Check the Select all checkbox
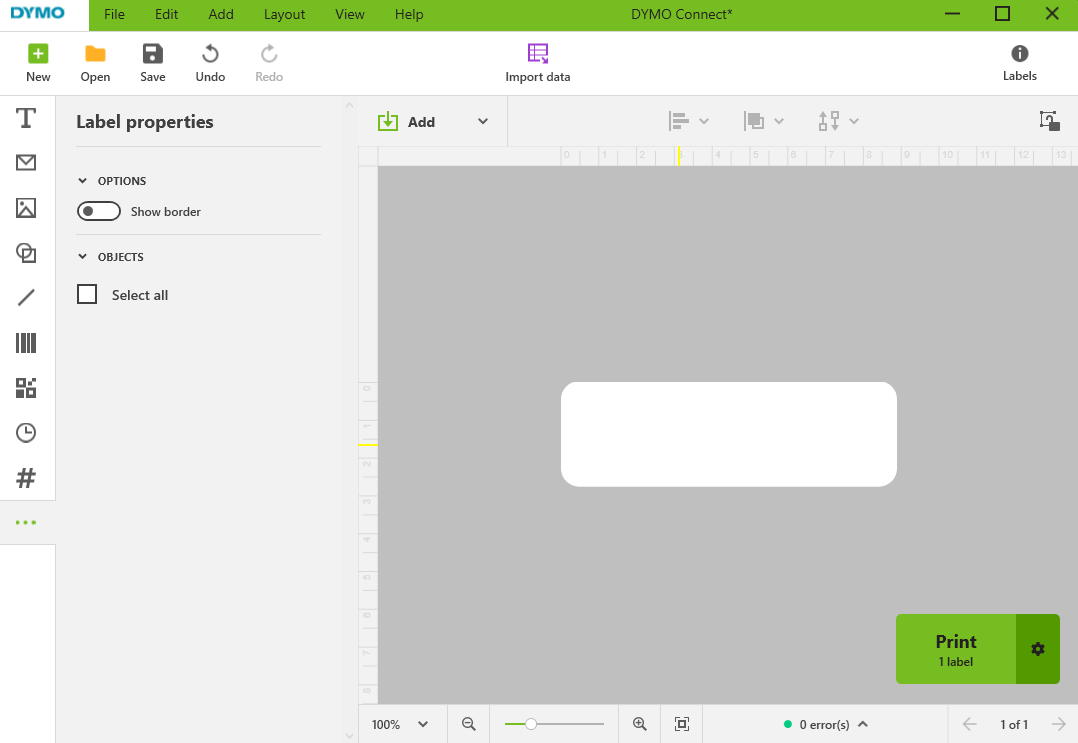Image resolution: width=1078 pixels, height=743 pixels. pyautogui.click(x=88, y=295)
